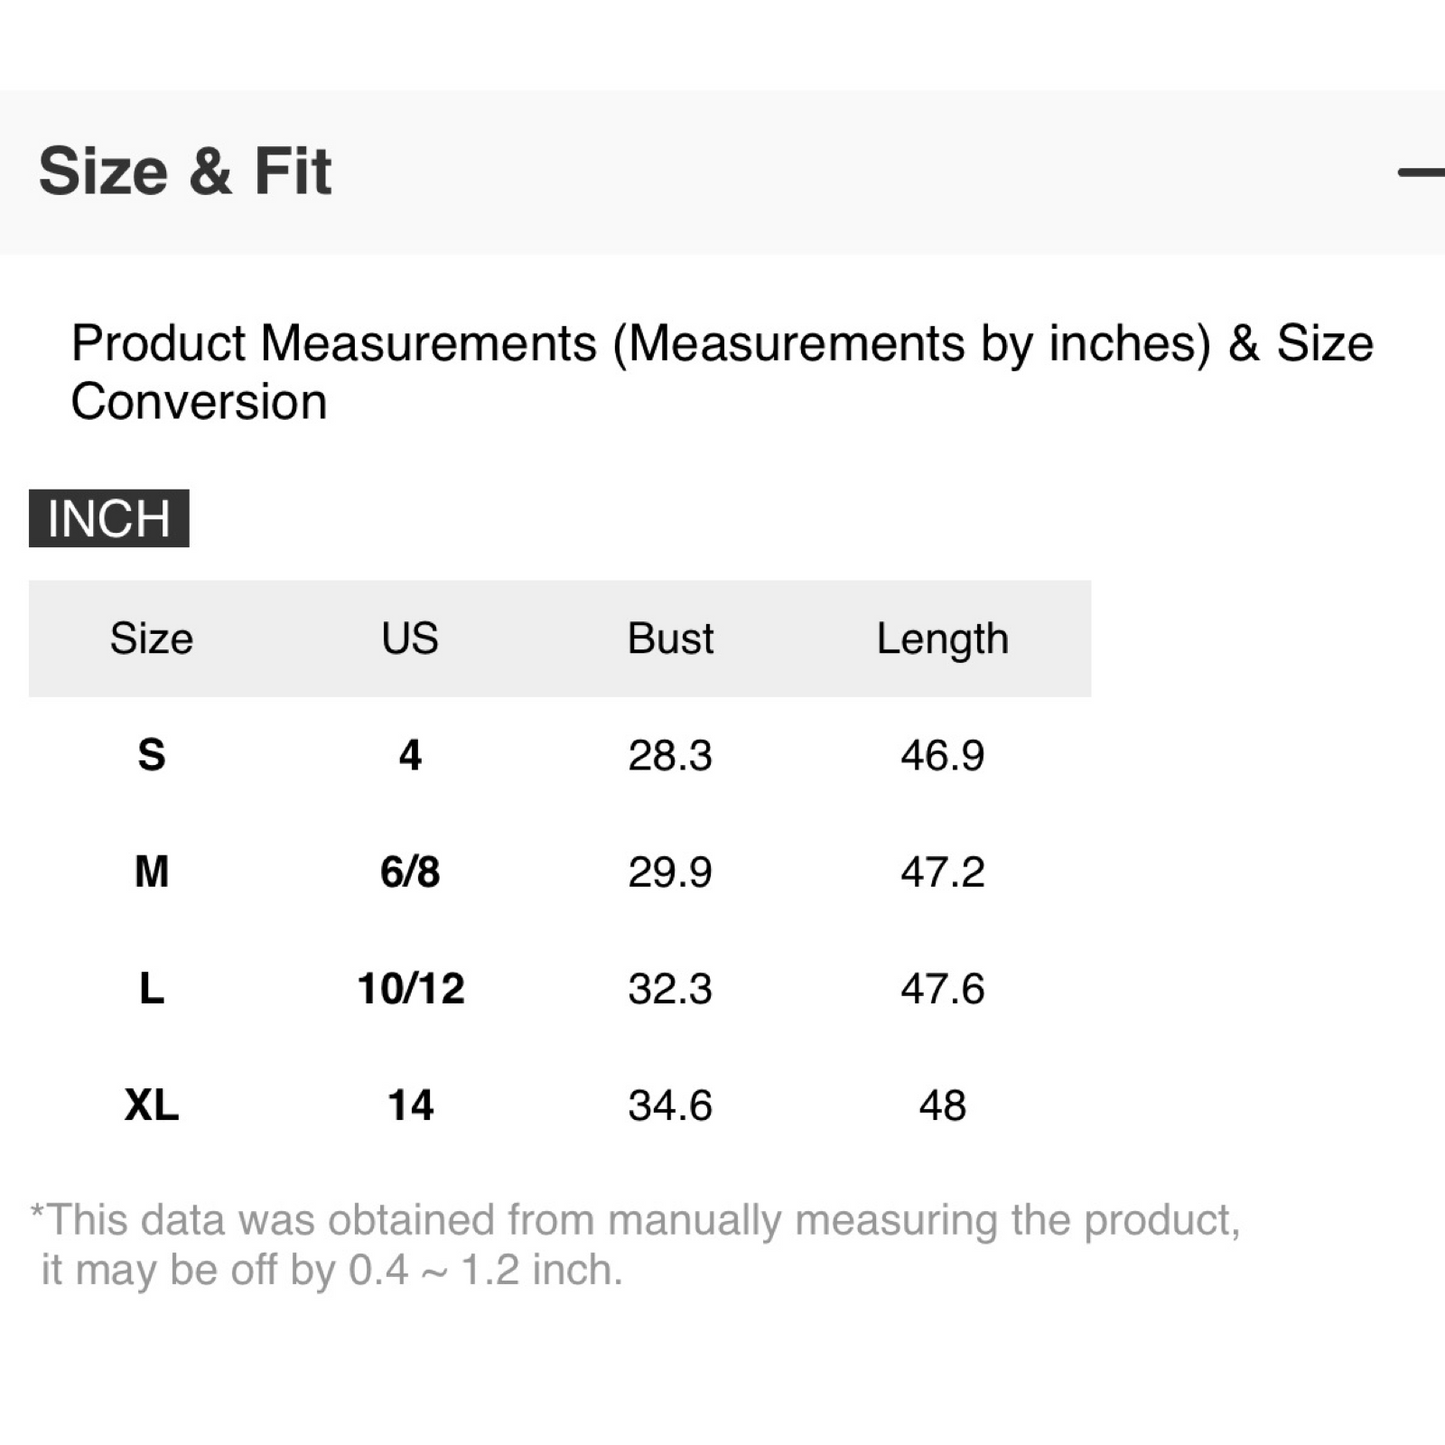Select the XL size row label

click(151, 1105)
